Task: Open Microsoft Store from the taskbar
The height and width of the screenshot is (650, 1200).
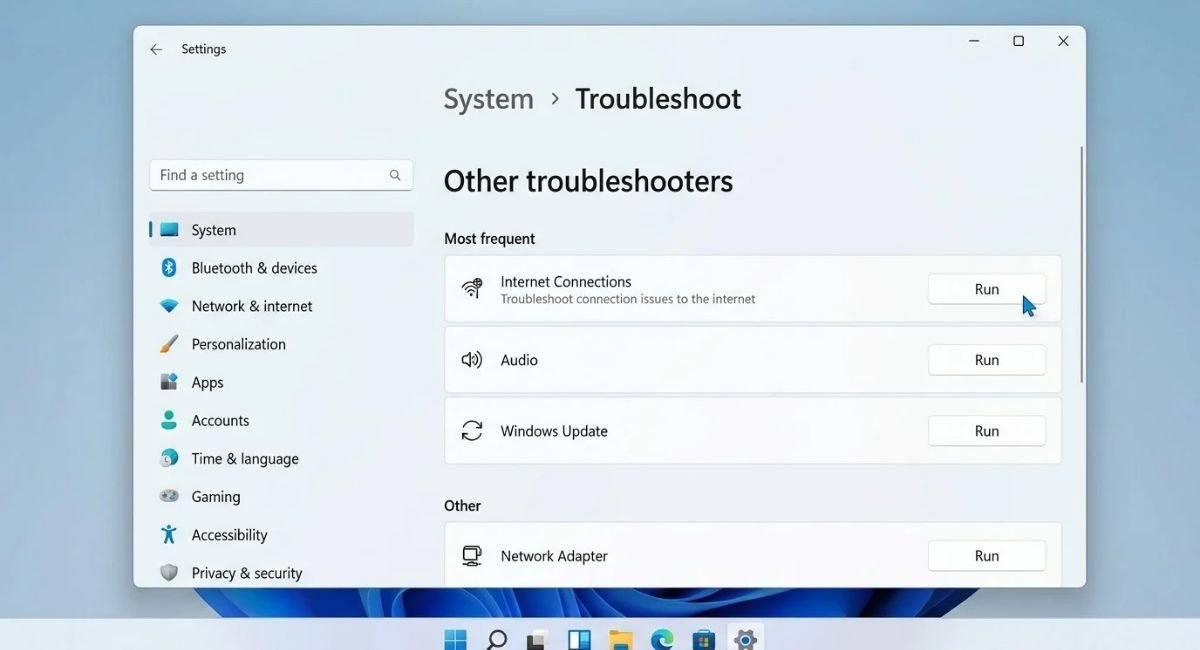Action: click(704, 640)
